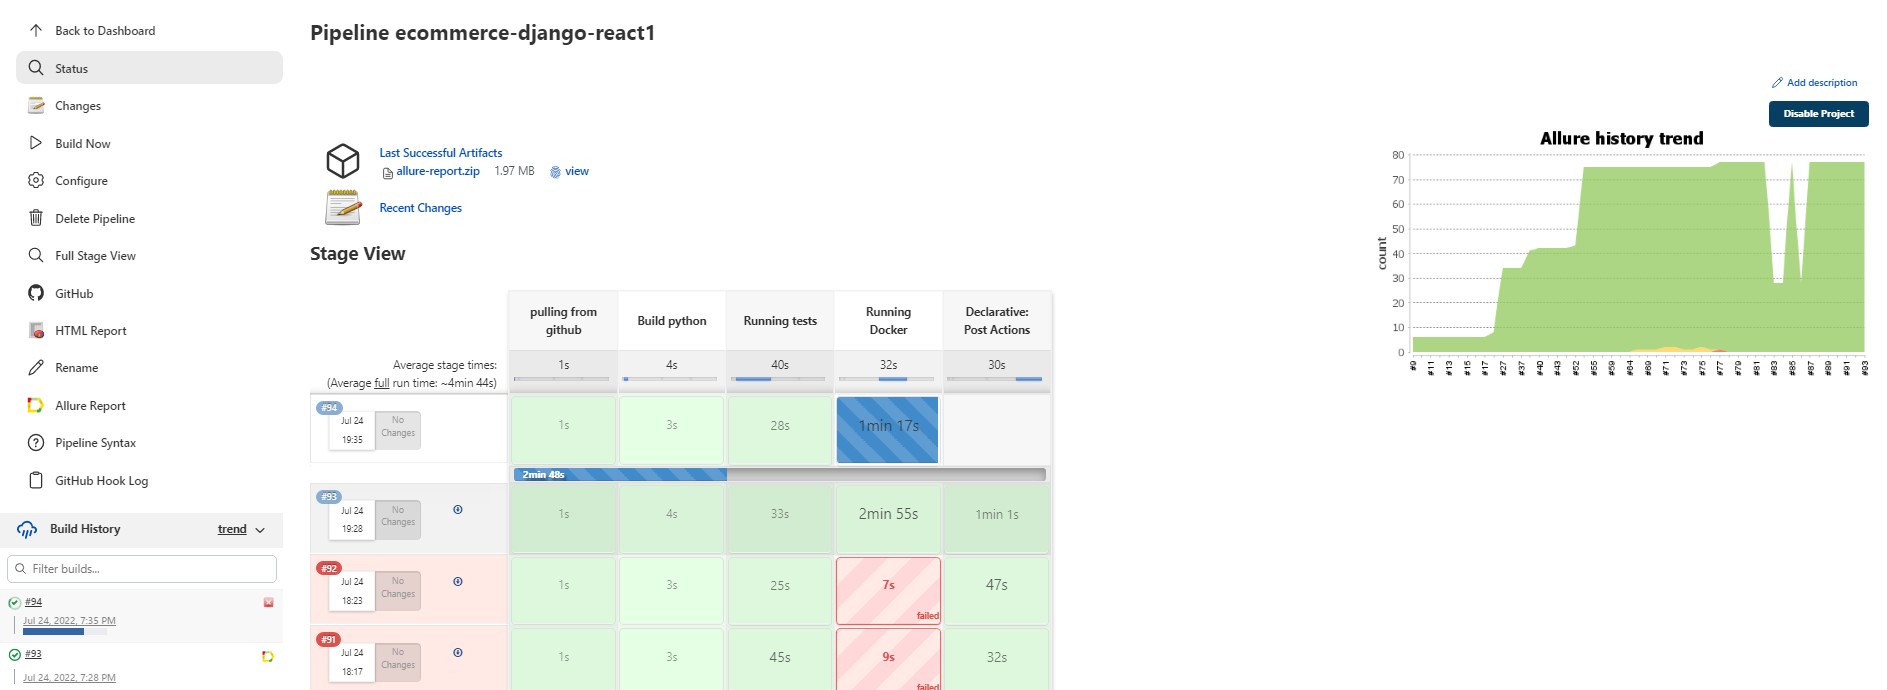This screenshot has width=1887, height=690.
Task: Click the restart-stage icon on build #93 row
Action: coord(458,509)
